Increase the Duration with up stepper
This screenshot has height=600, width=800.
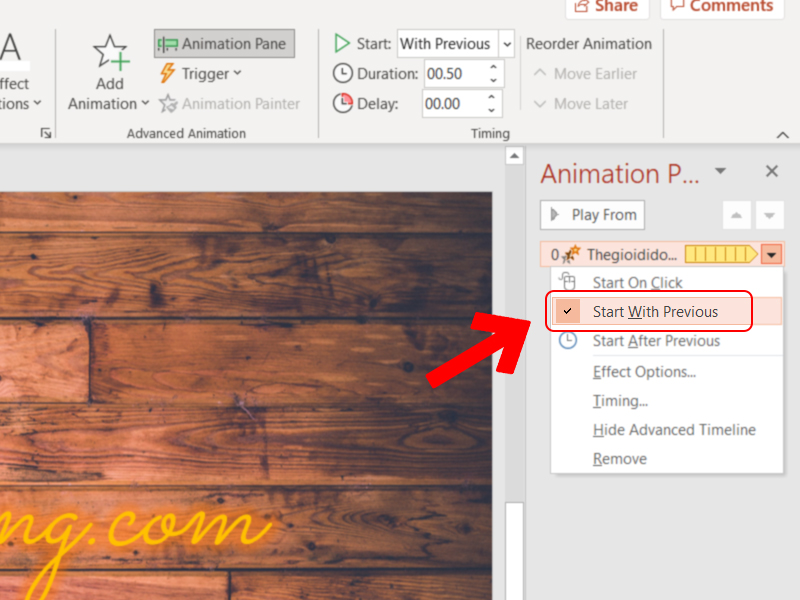(x=494, y=68)
